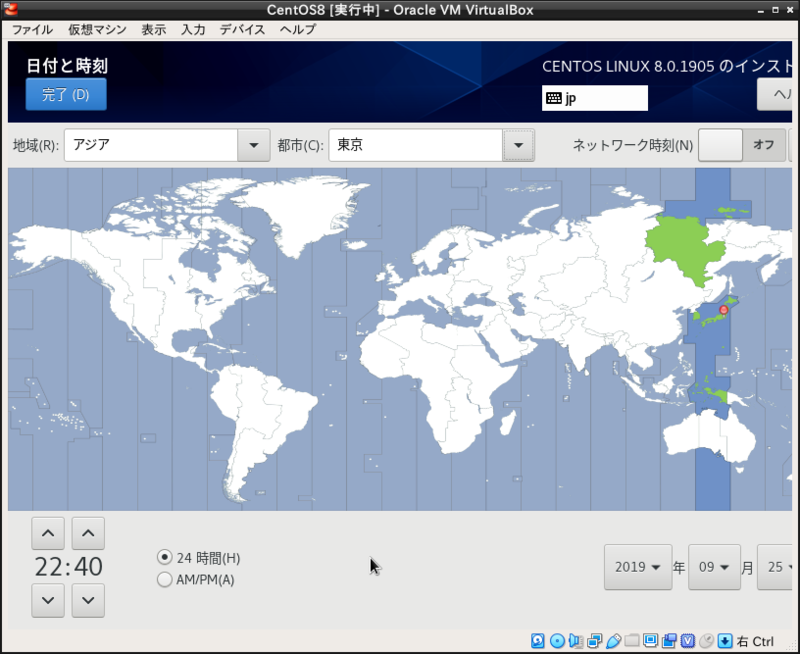Screen dimensions: 800x654
Task: Click Africa on the timezone map
Action: pyautogui.click(x=439, y=378)
